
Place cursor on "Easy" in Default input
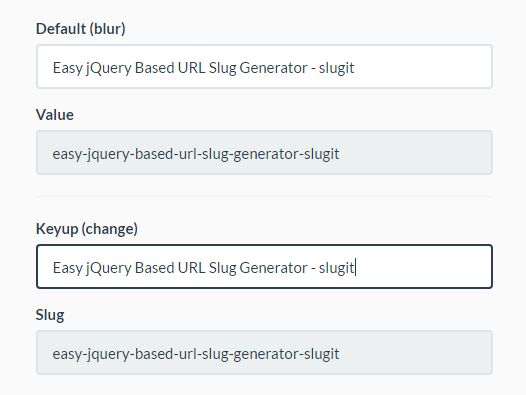click(x=67, y=68)
